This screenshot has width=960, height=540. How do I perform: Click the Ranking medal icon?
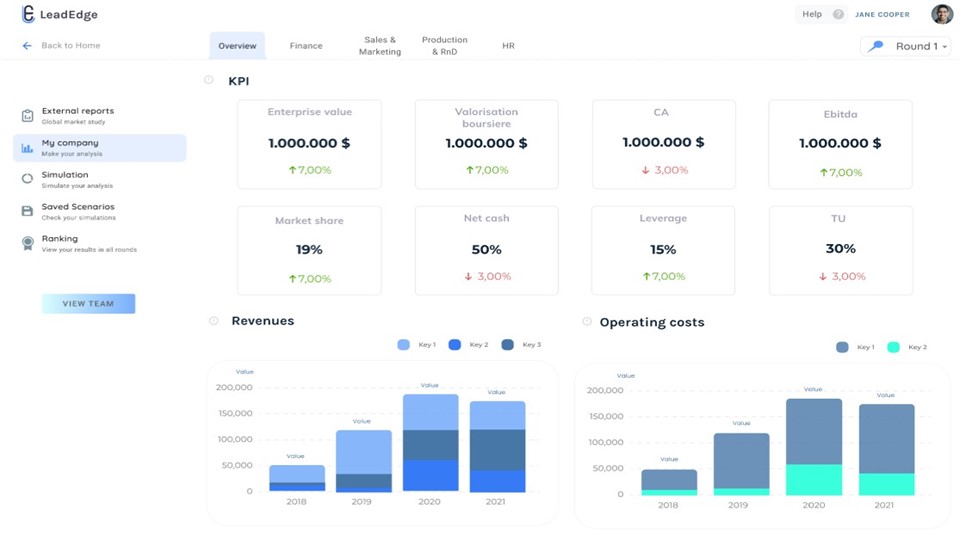(x=27, y=243)
